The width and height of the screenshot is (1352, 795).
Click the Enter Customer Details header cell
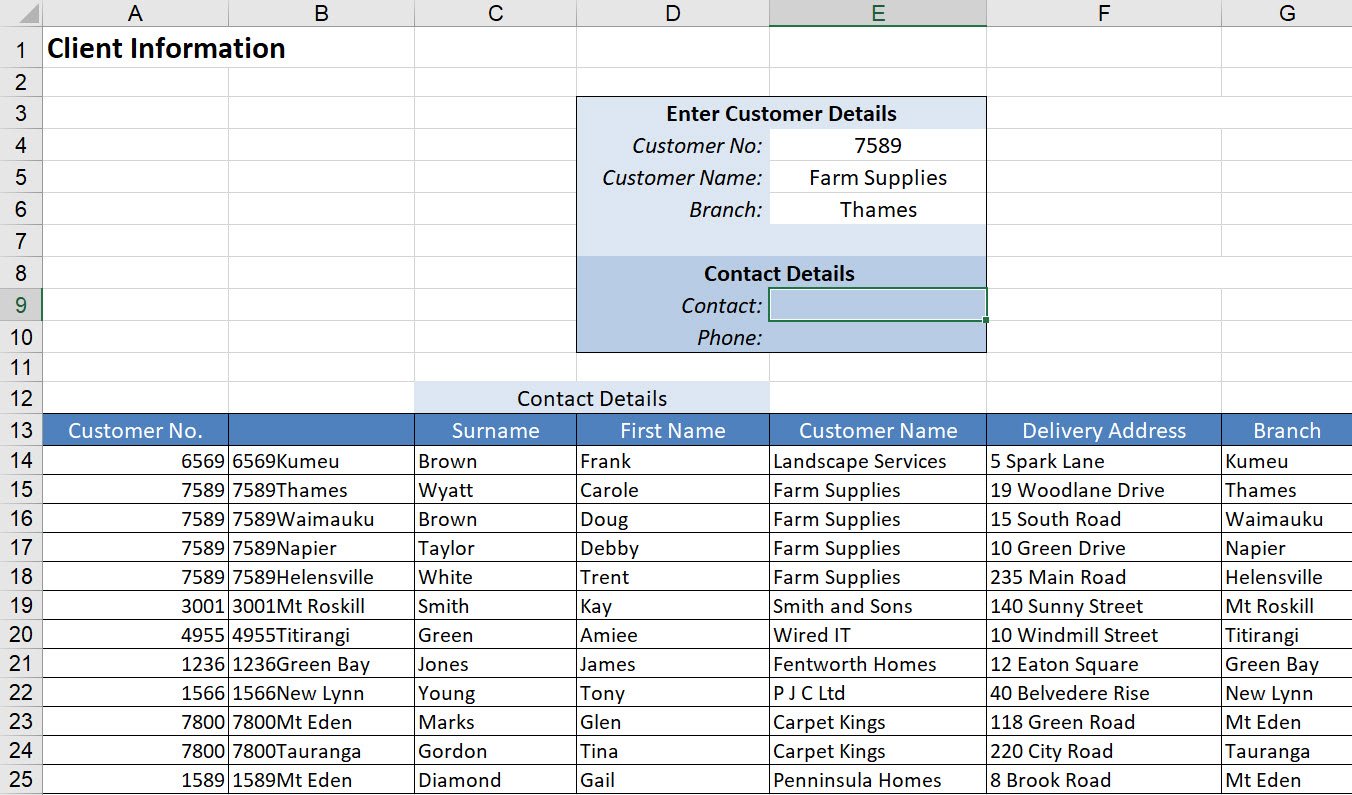point(780,113)
